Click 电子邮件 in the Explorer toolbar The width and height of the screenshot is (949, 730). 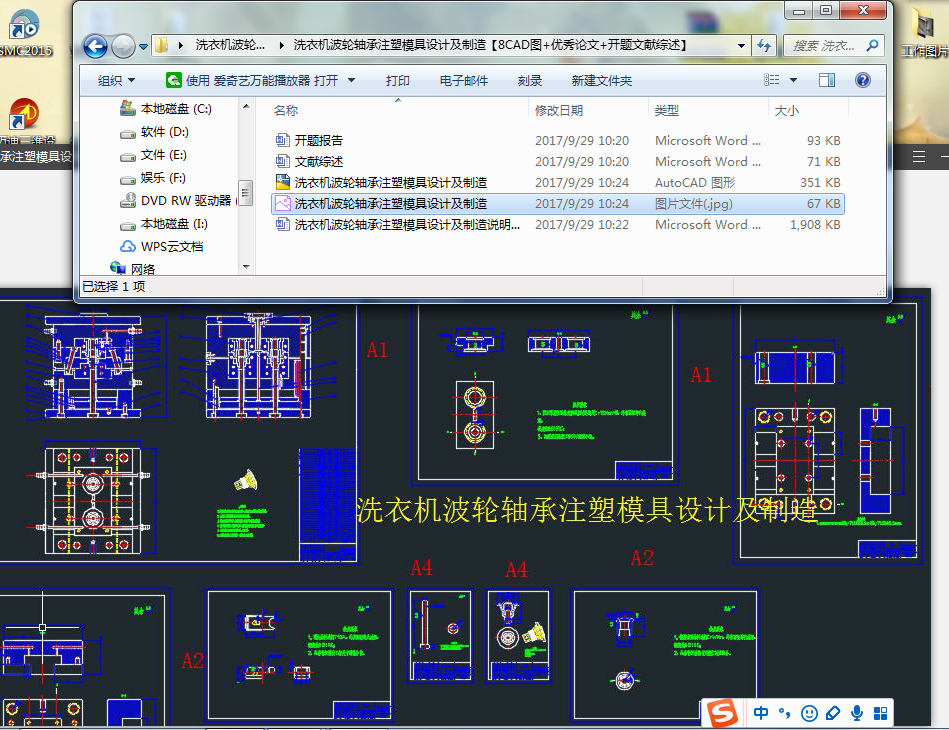(x=464, y=81)
